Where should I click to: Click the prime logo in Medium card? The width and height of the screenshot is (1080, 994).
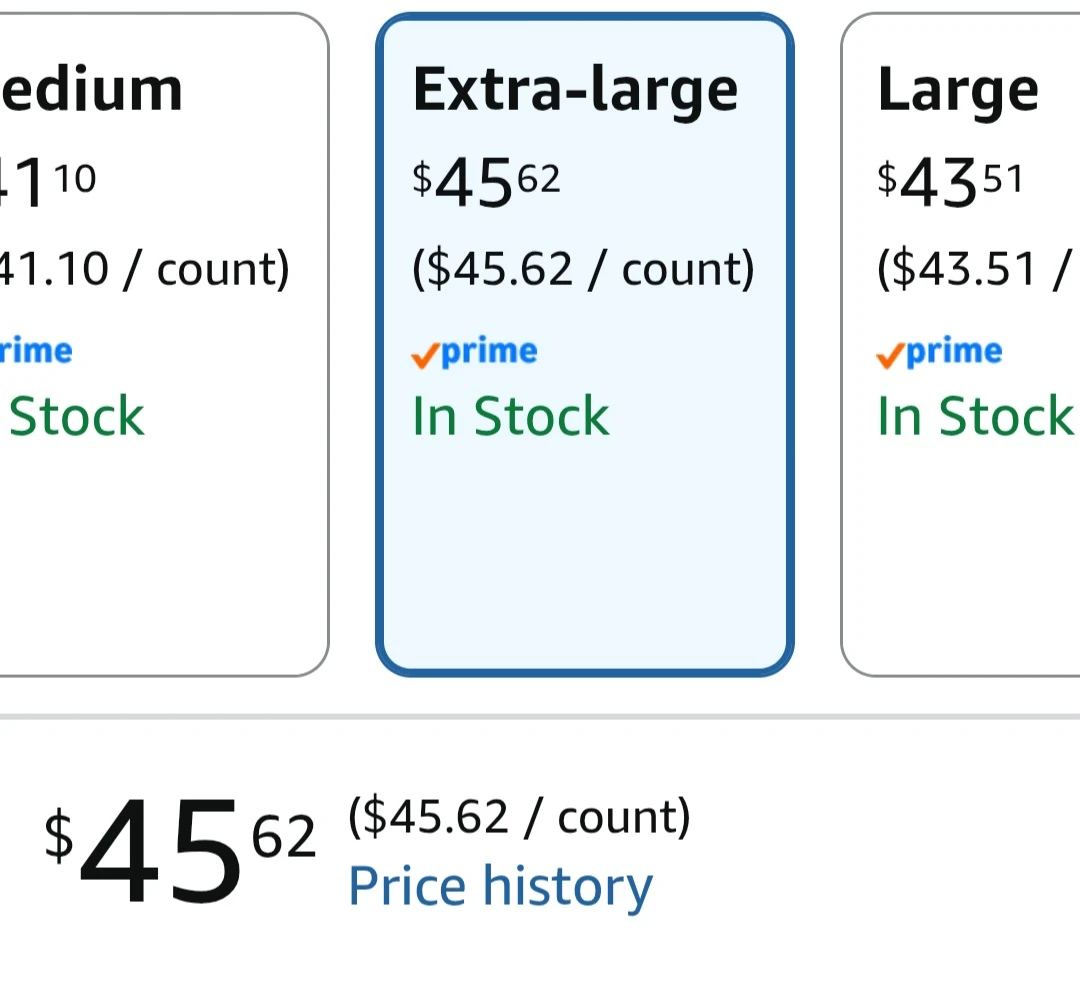click(x=36, y=352)
